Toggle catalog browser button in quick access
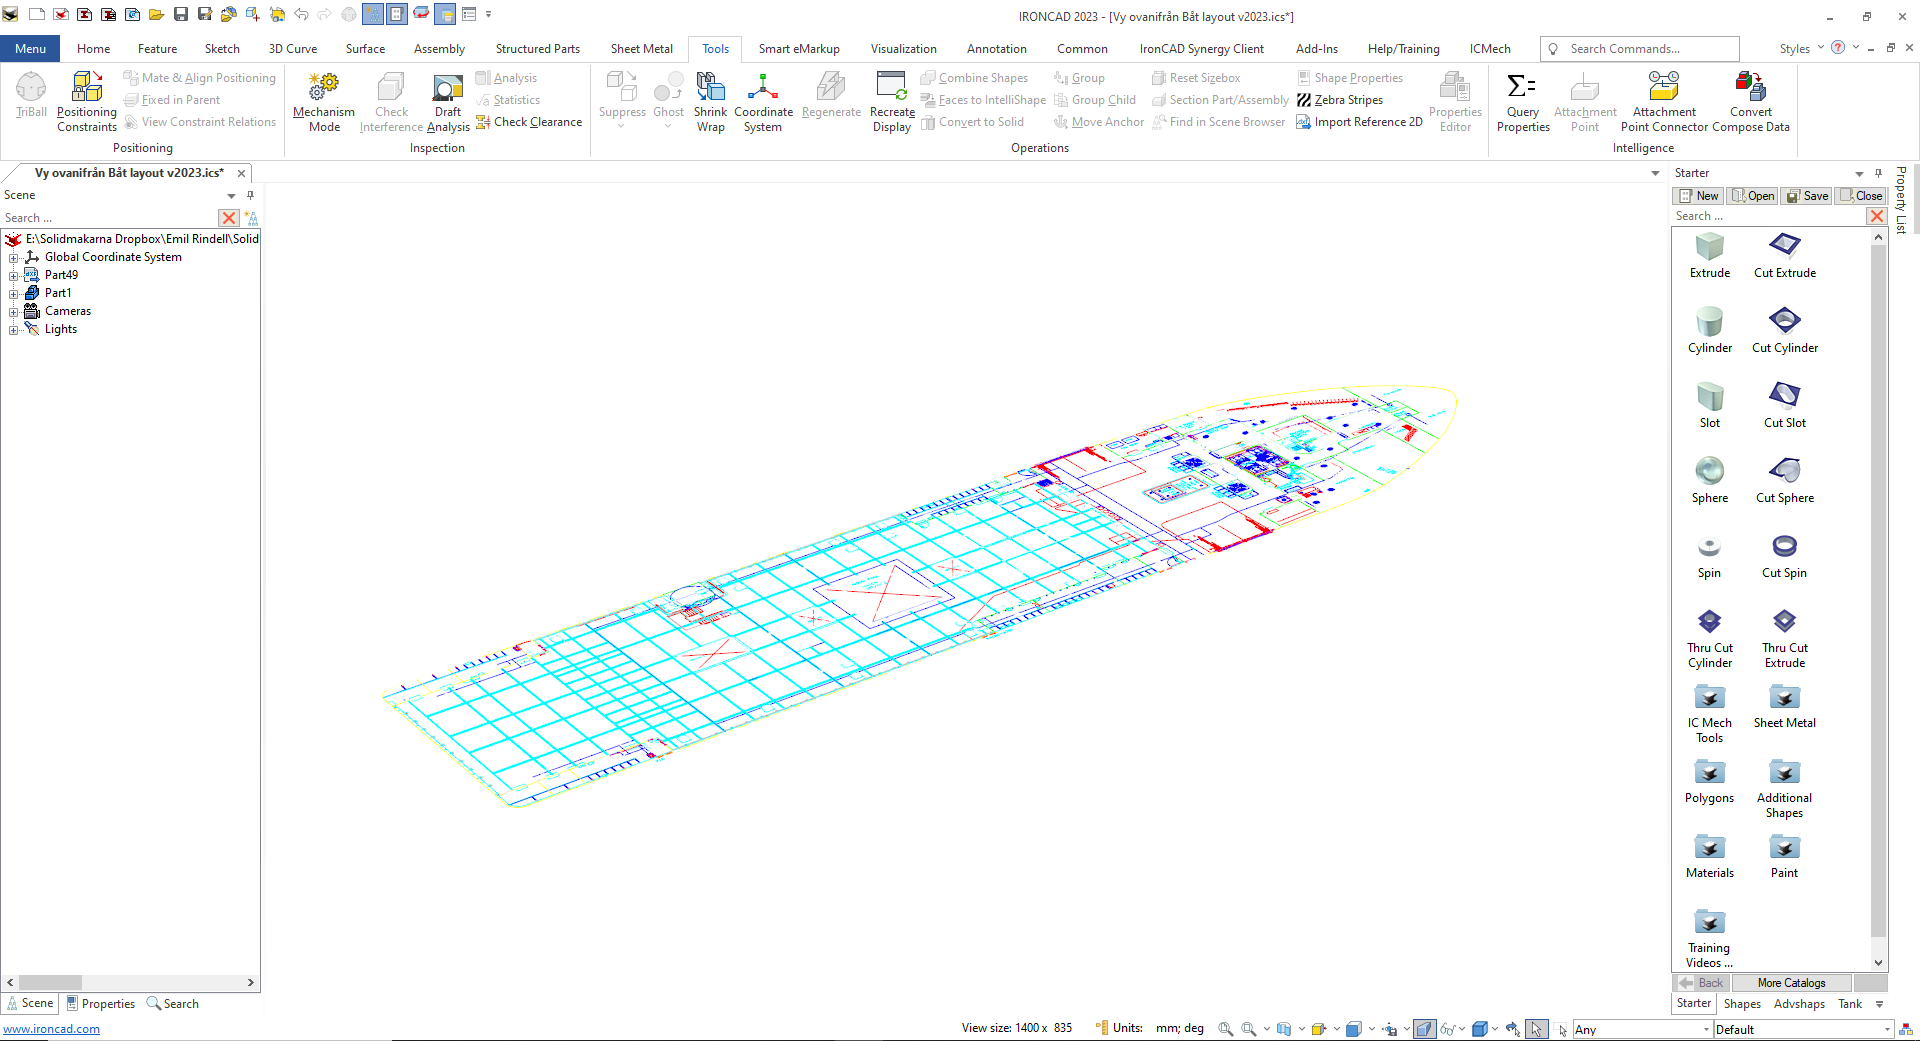The width and height of the screenshot is (1920, 1041). 397,14
